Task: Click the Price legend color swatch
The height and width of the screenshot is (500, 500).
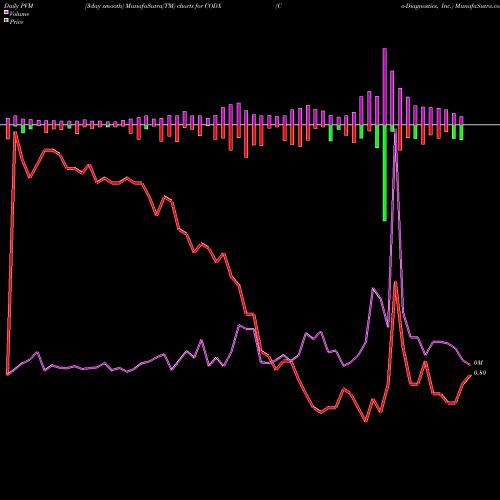Action: [x=6, y=20]
